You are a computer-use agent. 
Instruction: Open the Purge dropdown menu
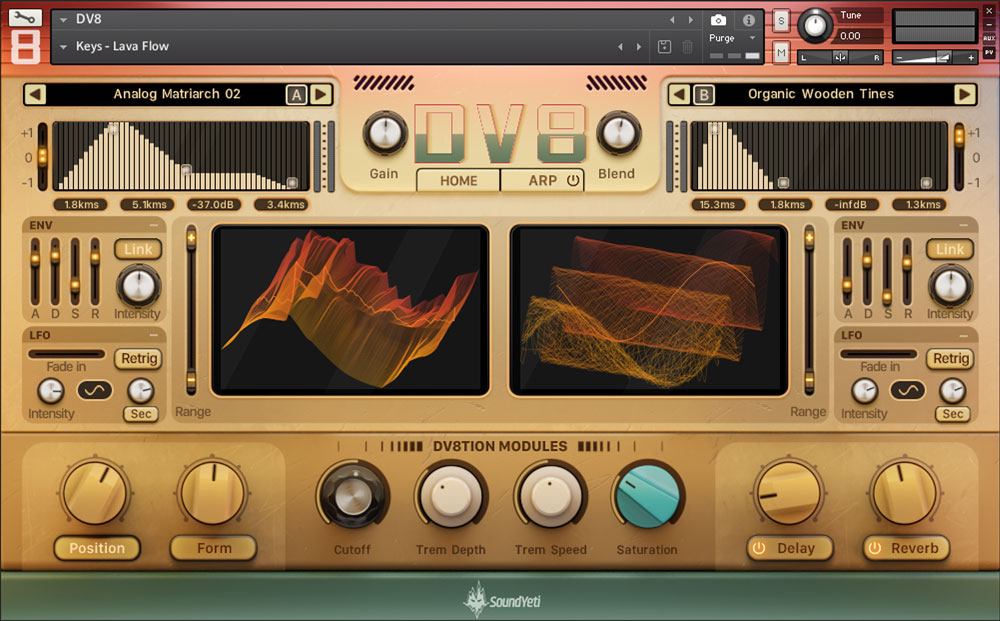tap(753, 38)
